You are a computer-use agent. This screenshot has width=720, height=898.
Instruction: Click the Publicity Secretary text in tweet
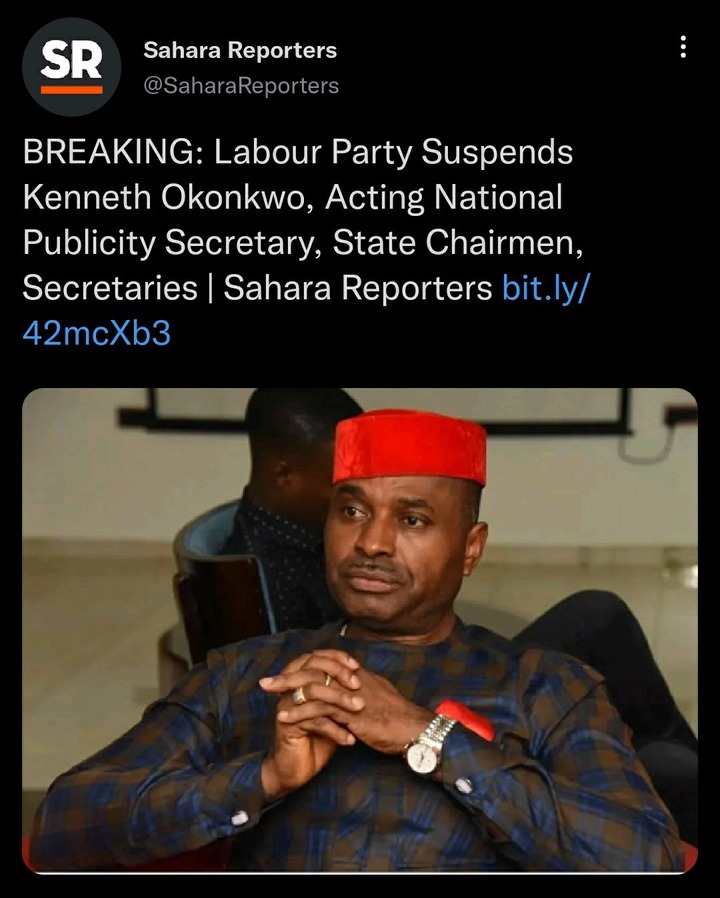(168, 243)
